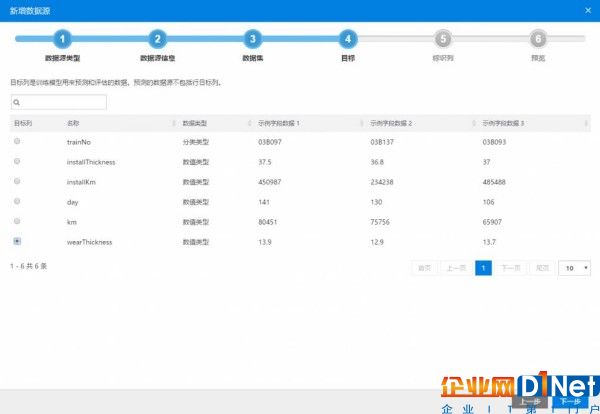Click the blue next-step button
This screenshot has height=414, width=600.
[571, 401]
